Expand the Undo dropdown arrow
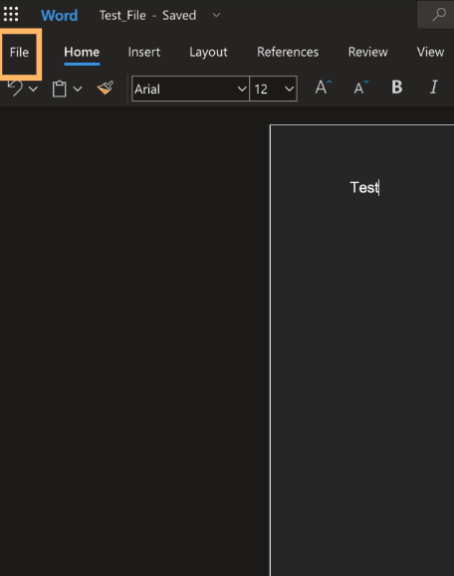454x576 pixels. [33, 89]
